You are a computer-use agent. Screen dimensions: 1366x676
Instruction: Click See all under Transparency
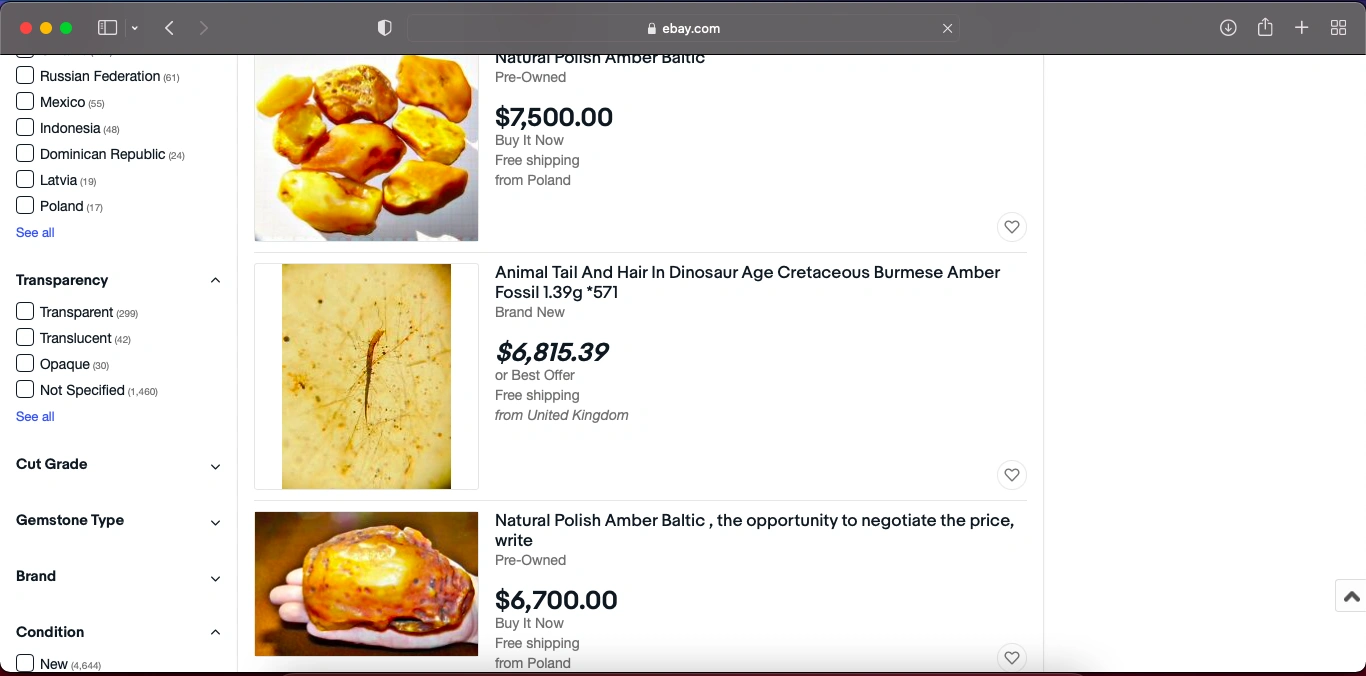[x=35, y=416]
